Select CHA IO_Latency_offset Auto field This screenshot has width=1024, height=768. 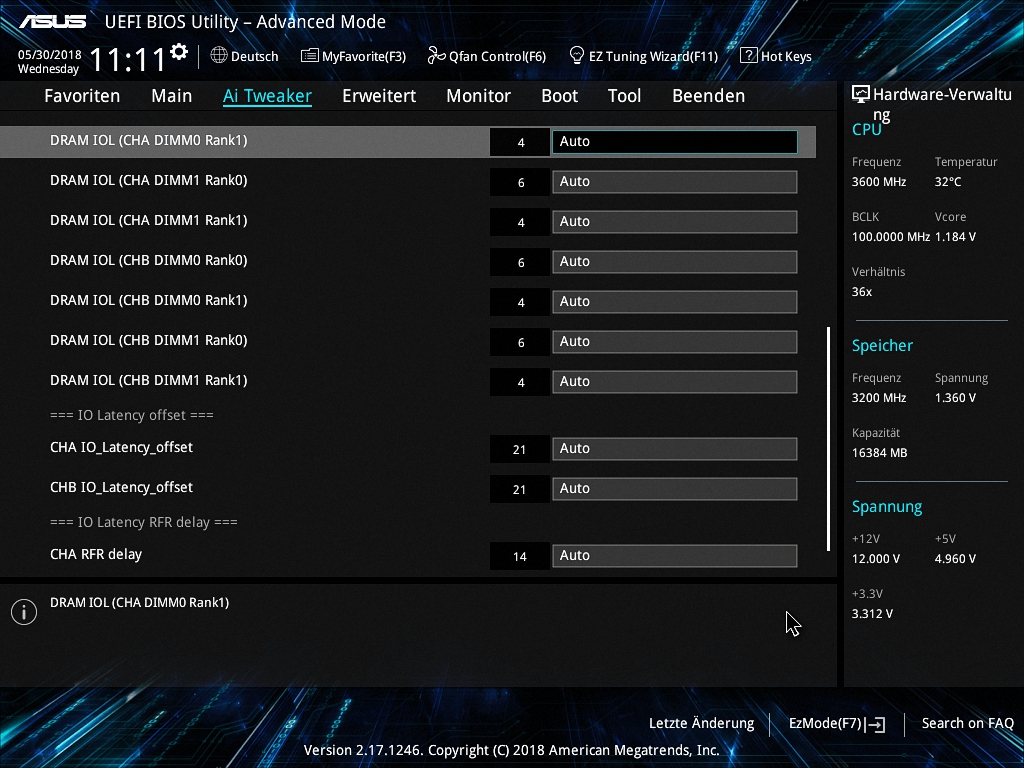[675, 449]
